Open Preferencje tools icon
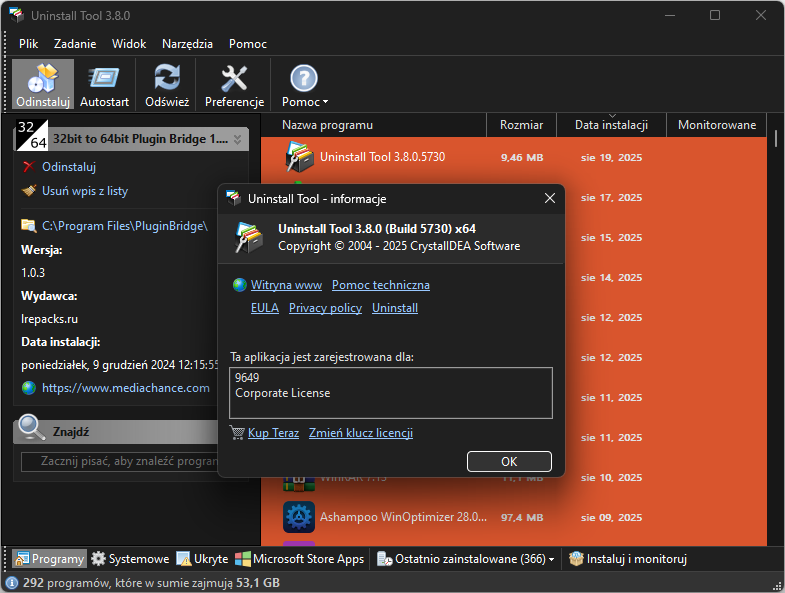Image resolution: width=785 pixels, height=593 pixels. tap(234, 78)
